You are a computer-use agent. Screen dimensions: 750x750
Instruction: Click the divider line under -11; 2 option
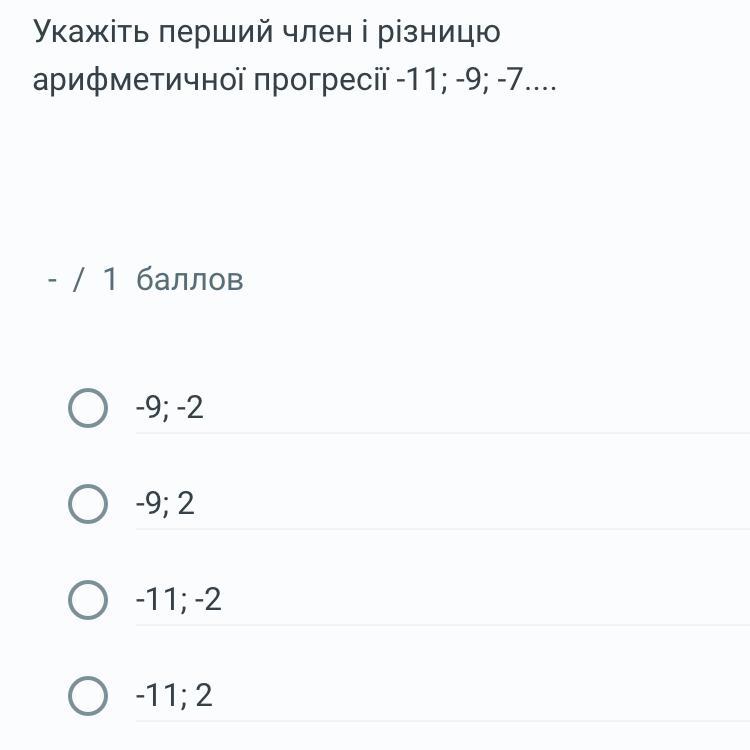[x=442, y=721]
